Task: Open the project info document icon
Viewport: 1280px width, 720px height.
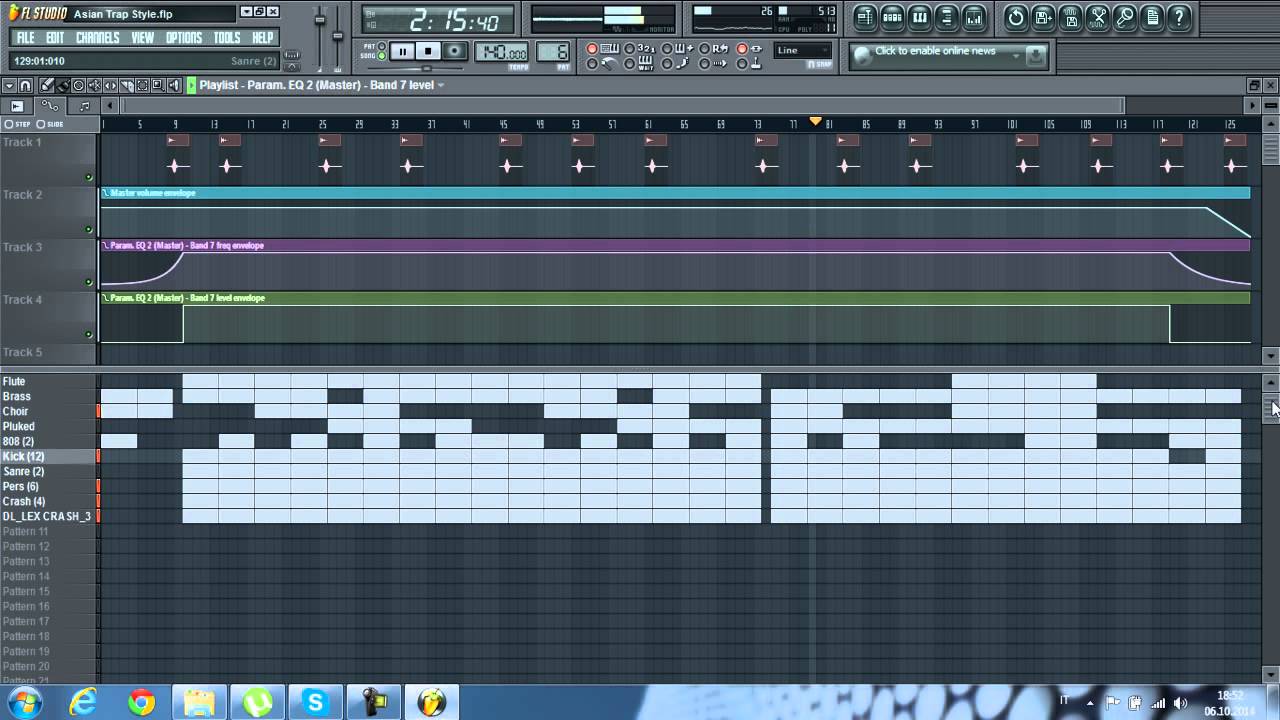Action: (x=1152, y=17)
